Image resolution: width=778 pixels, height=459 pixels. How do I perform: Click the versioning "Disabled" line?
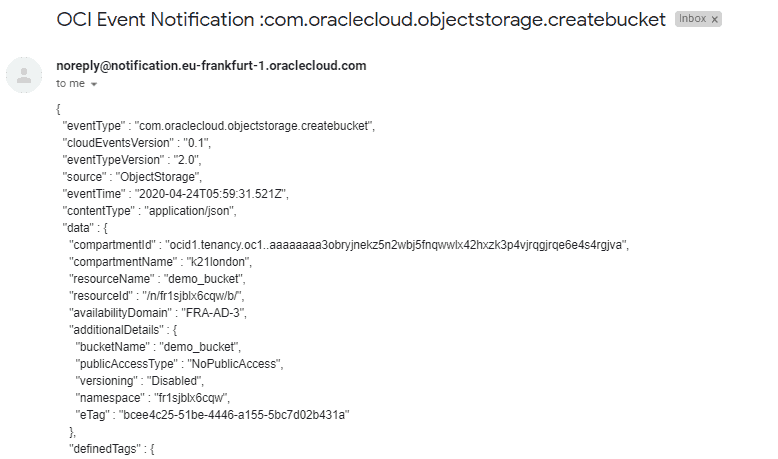[147, 381]
